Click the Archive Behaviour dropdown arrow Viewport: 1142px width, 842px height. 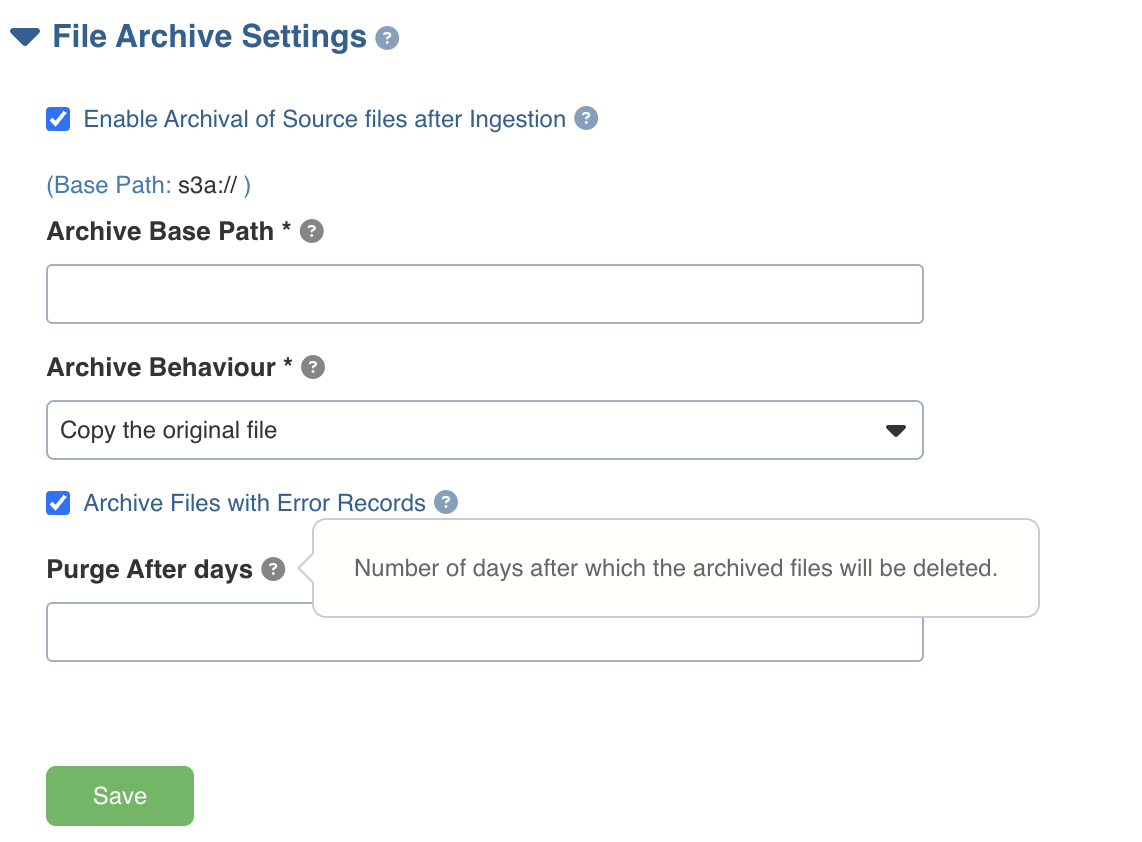tap(895, 431)
